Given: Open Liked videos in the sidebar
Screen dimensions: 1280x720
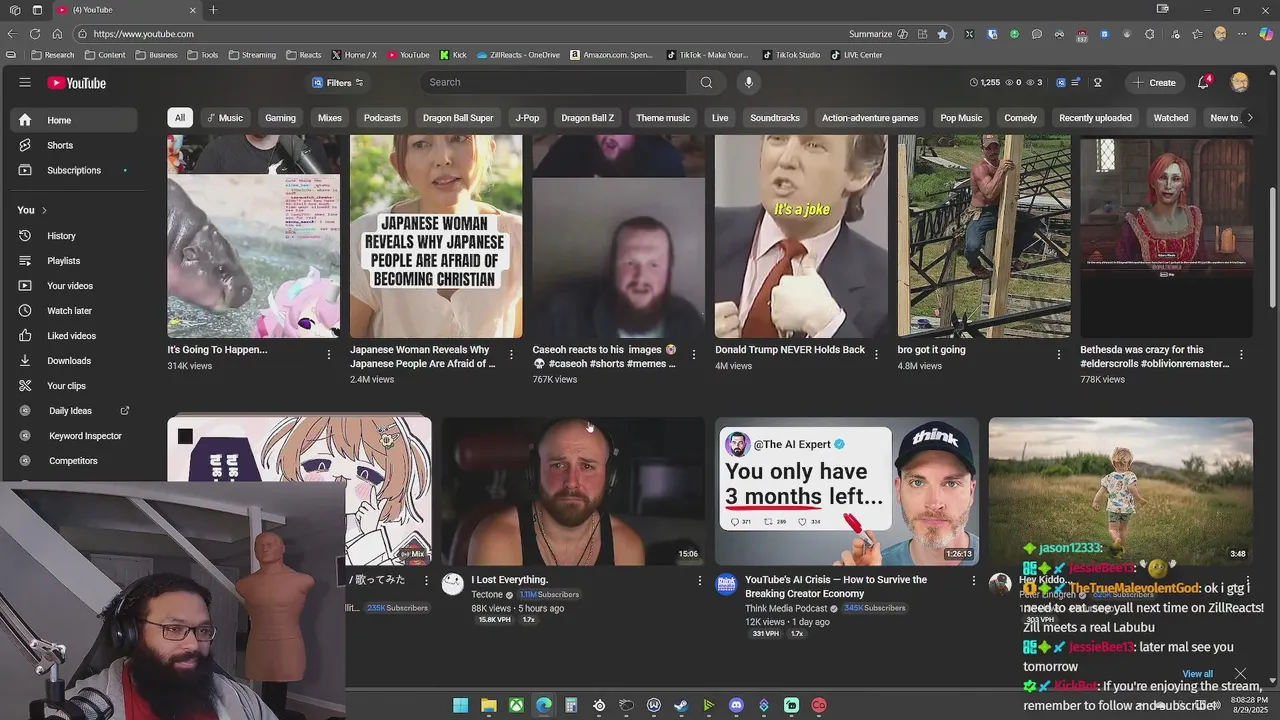Looking at the screenshot, I should [x=74, y=336].
